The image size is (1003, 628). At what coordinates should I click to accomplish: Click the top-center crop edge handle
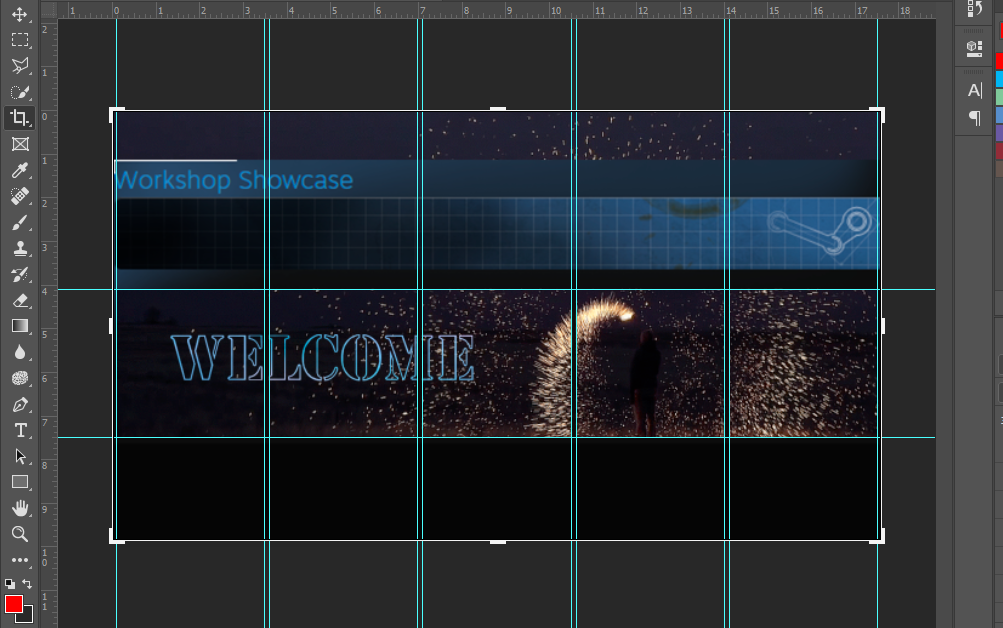click(498, 109)
